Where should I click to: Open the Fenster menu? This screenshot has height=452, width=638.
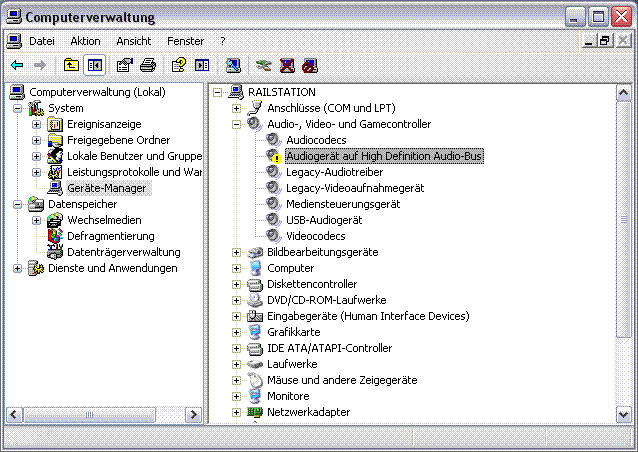click(x=186, y=41)
